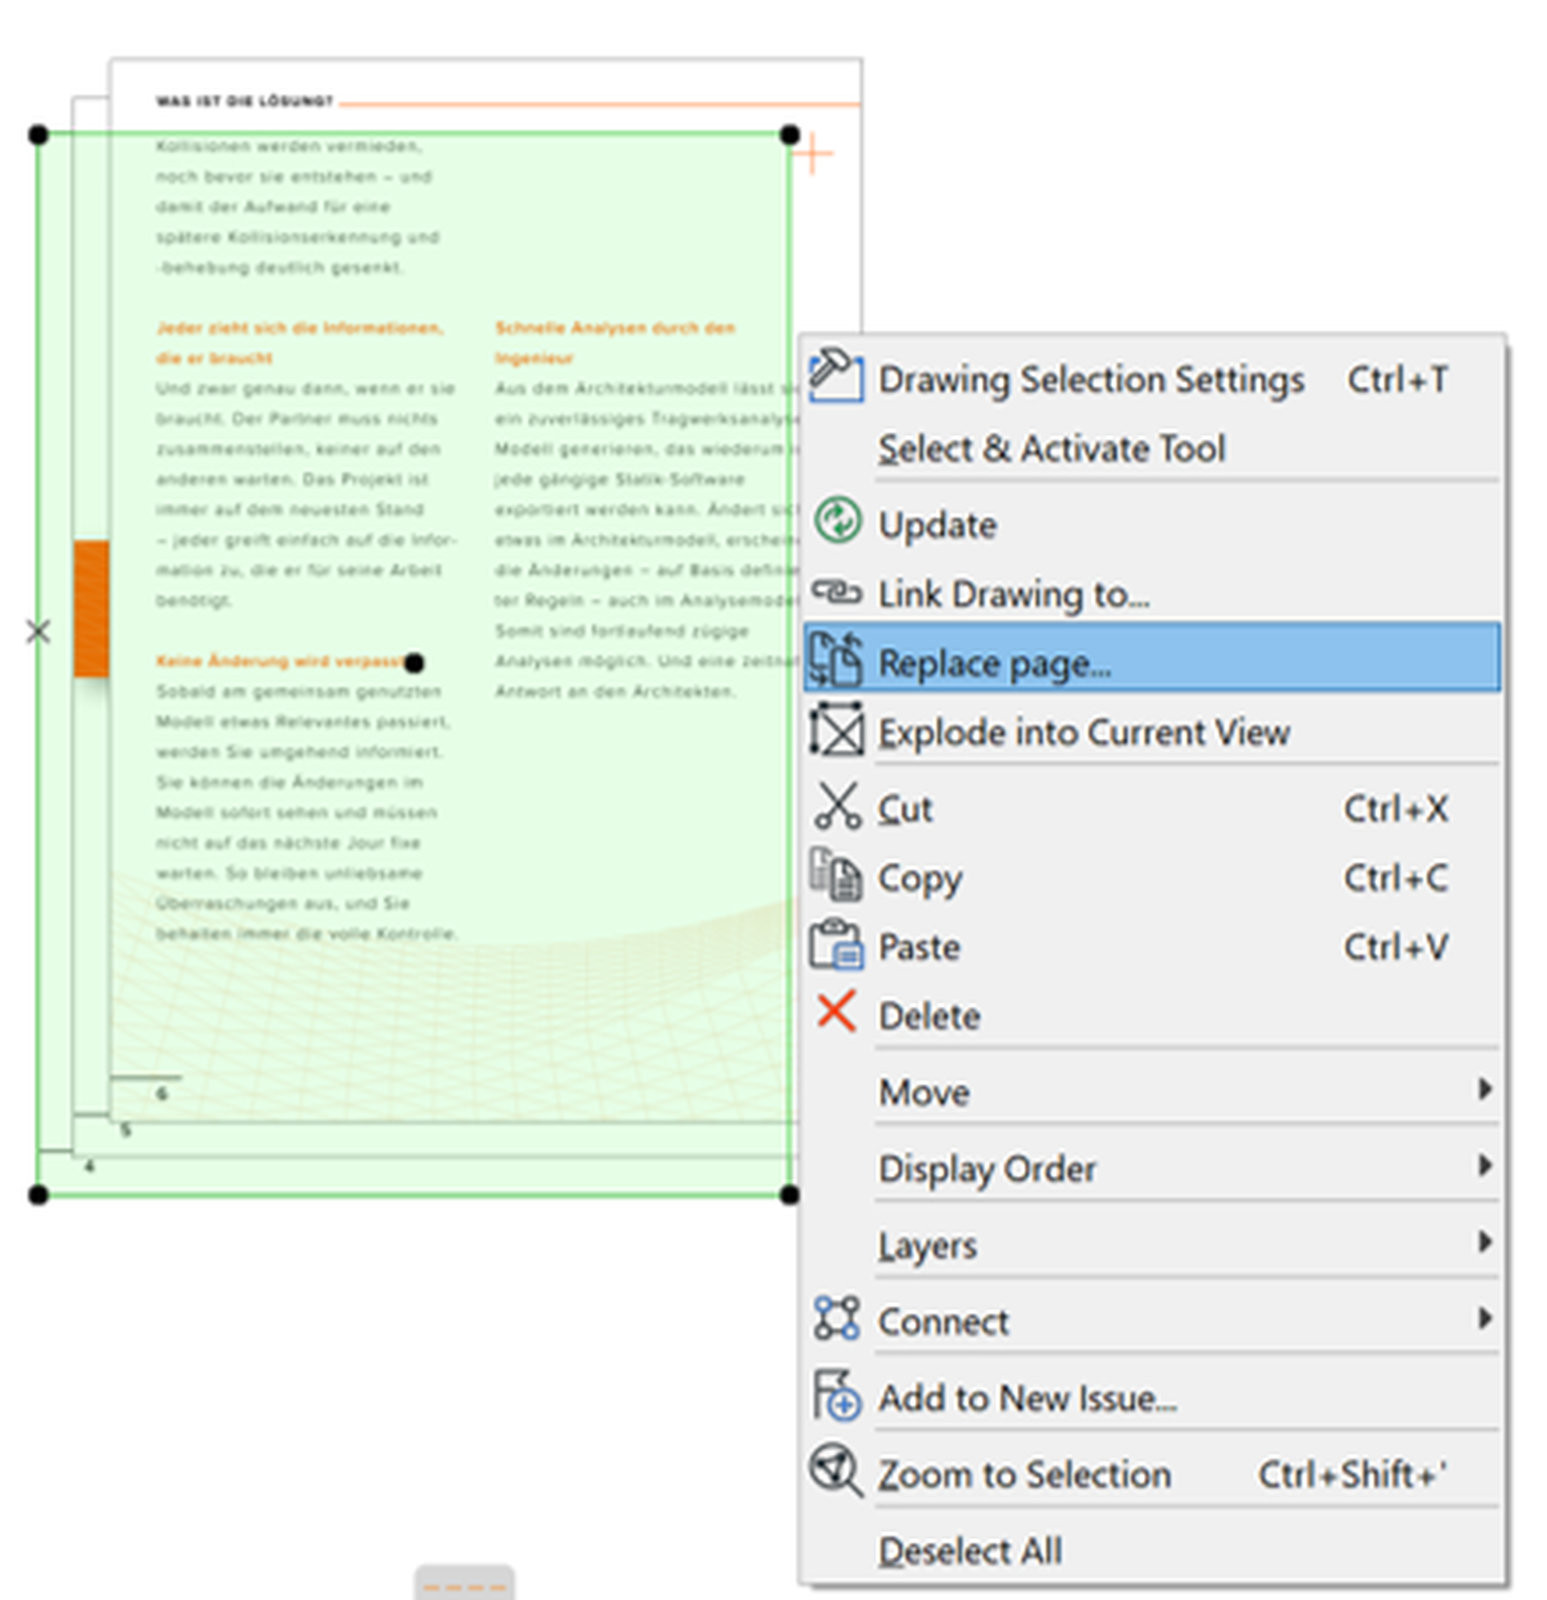1547x1600 pixels.
Task: Choose Deselect All from context menu
Action: (x=970, y=1551)
